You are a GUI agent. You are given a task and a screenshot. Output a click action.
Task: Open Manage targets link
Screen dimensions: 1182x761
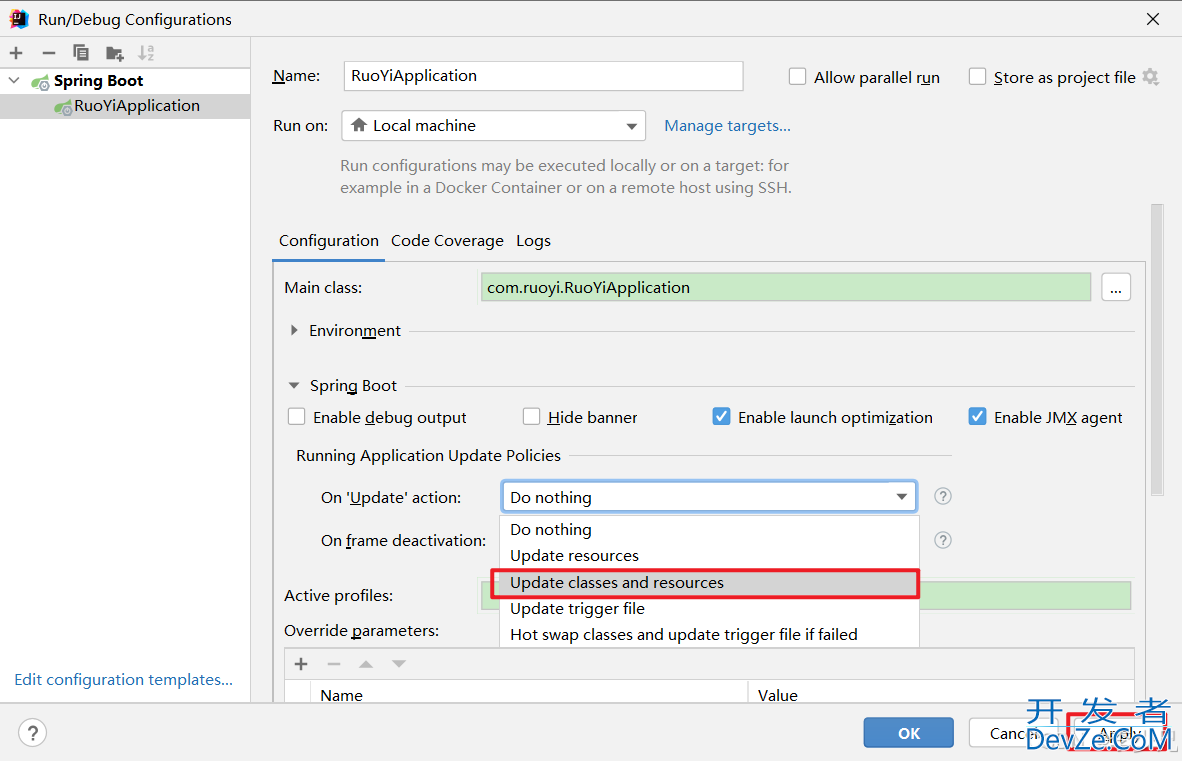(727, 126)
